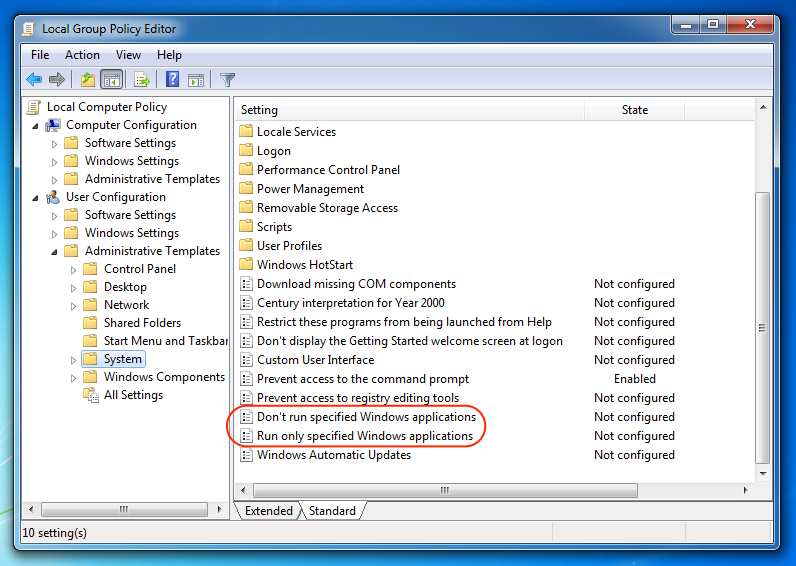Click the User Configuration user icon

53,197
